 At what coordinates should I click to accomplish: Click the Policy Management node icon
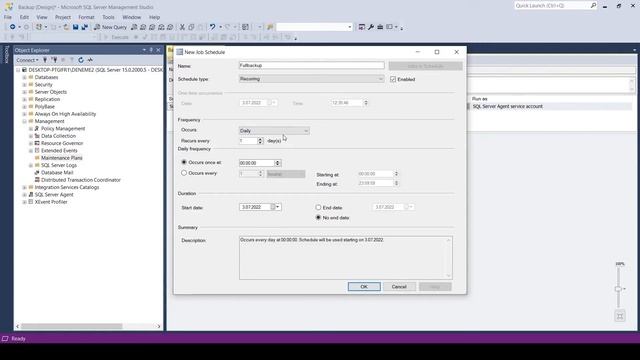37,129
